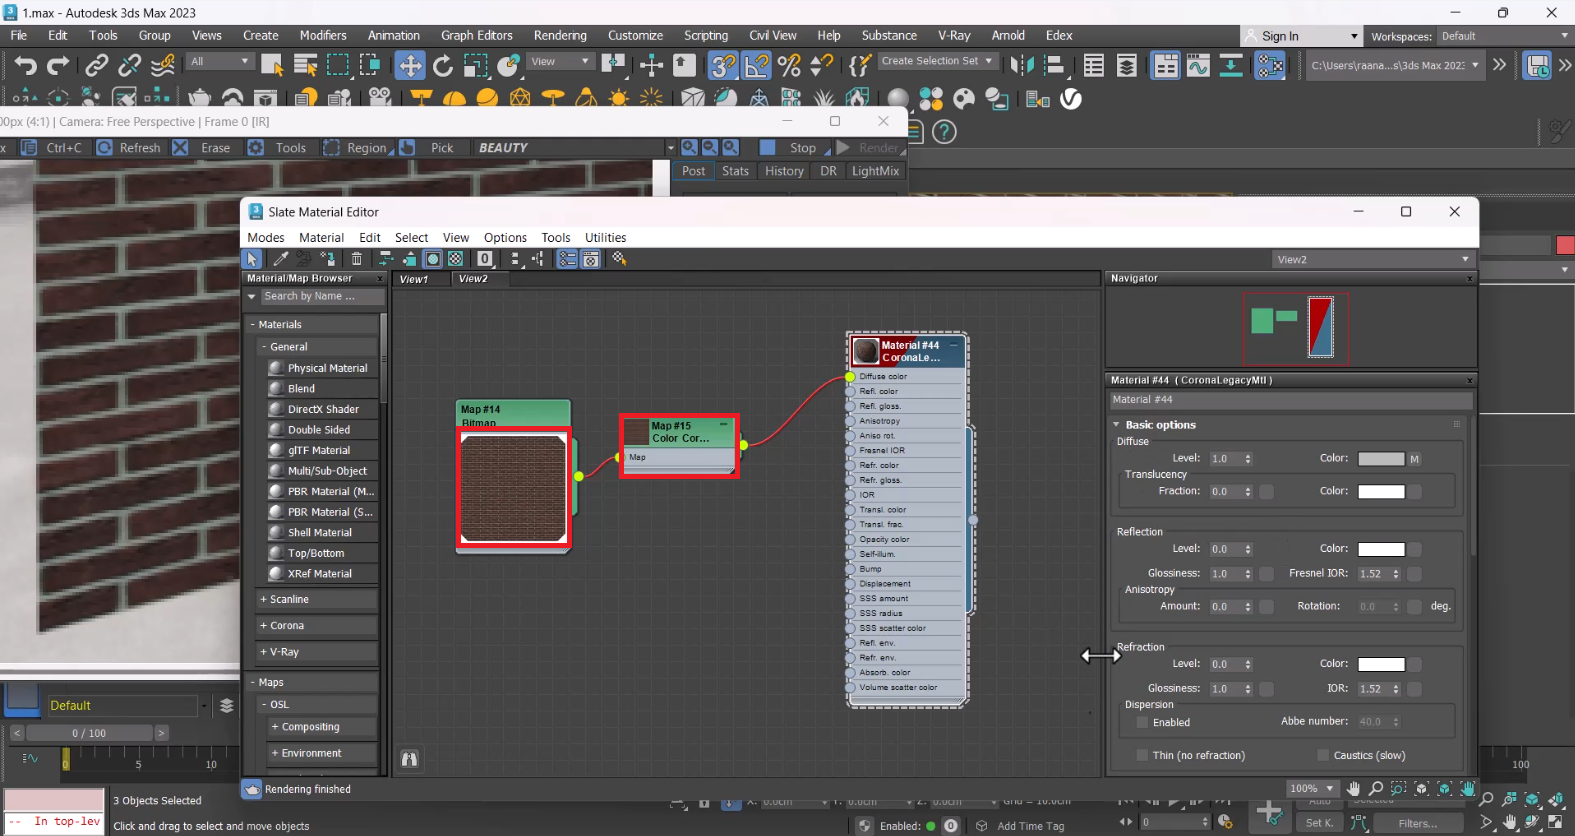Viewport: 1575px width, 836px height.
Task: Open the Scene Explorer list icon
Action: (1094, 66)
